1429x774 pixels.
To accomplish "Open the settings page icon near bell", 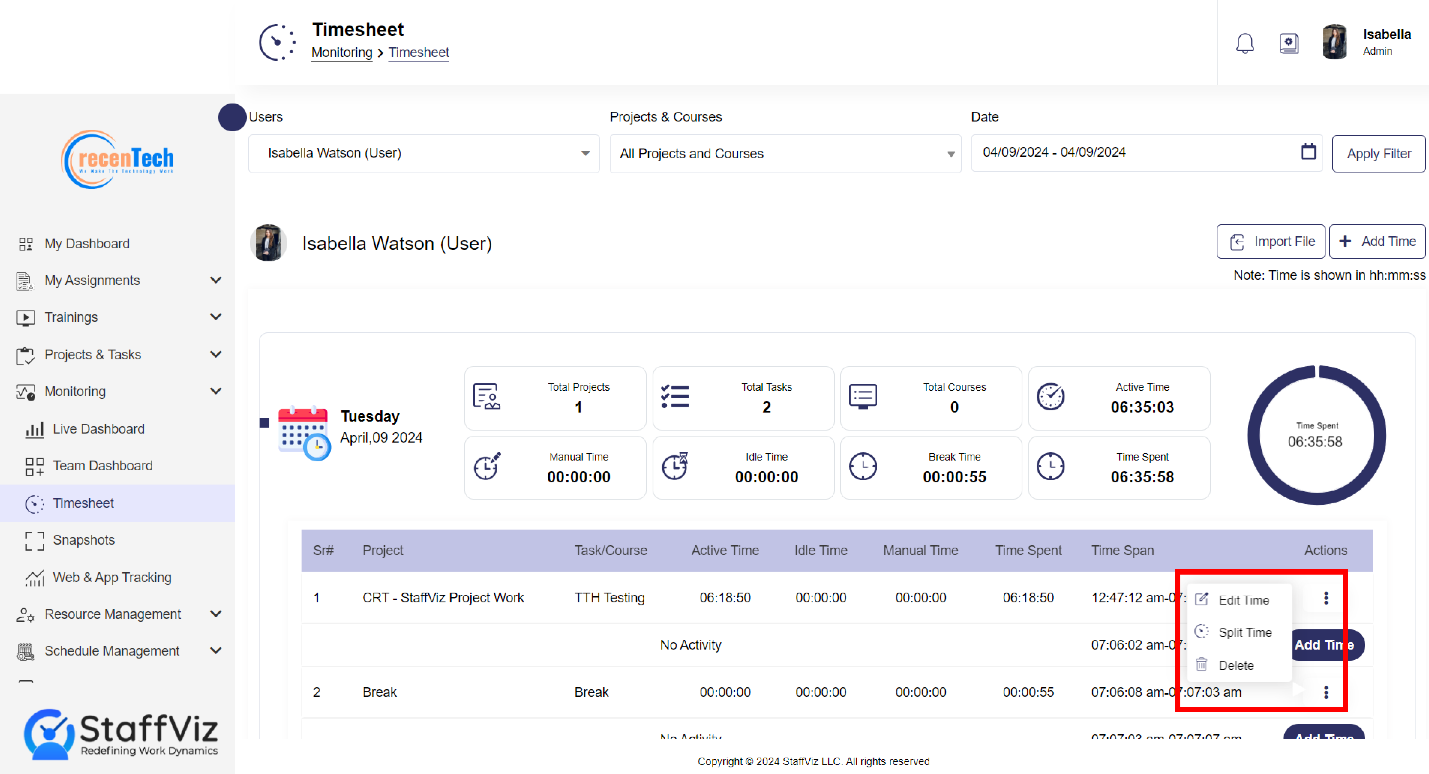I will [1289, 44].
